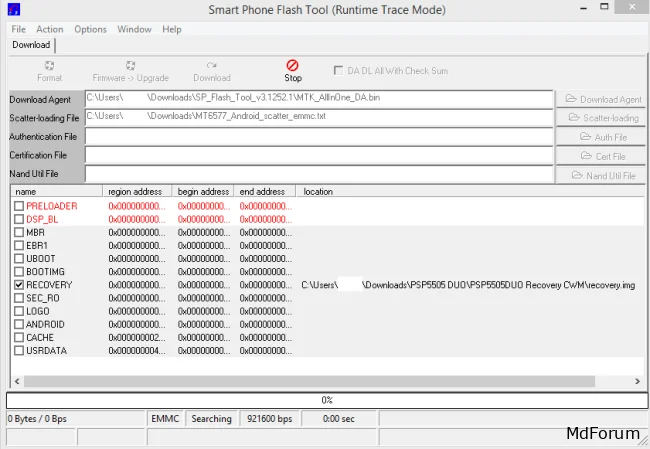Enable DA DL All With Check Sum
Image resolution: width=650 pixels, height=449 pixels.
[340, 71]
